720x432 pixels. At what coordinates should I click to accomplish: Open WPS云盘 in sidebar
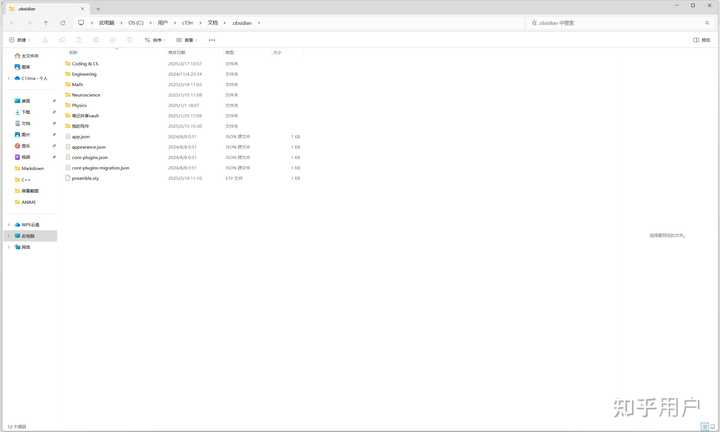tap(27, 224)
